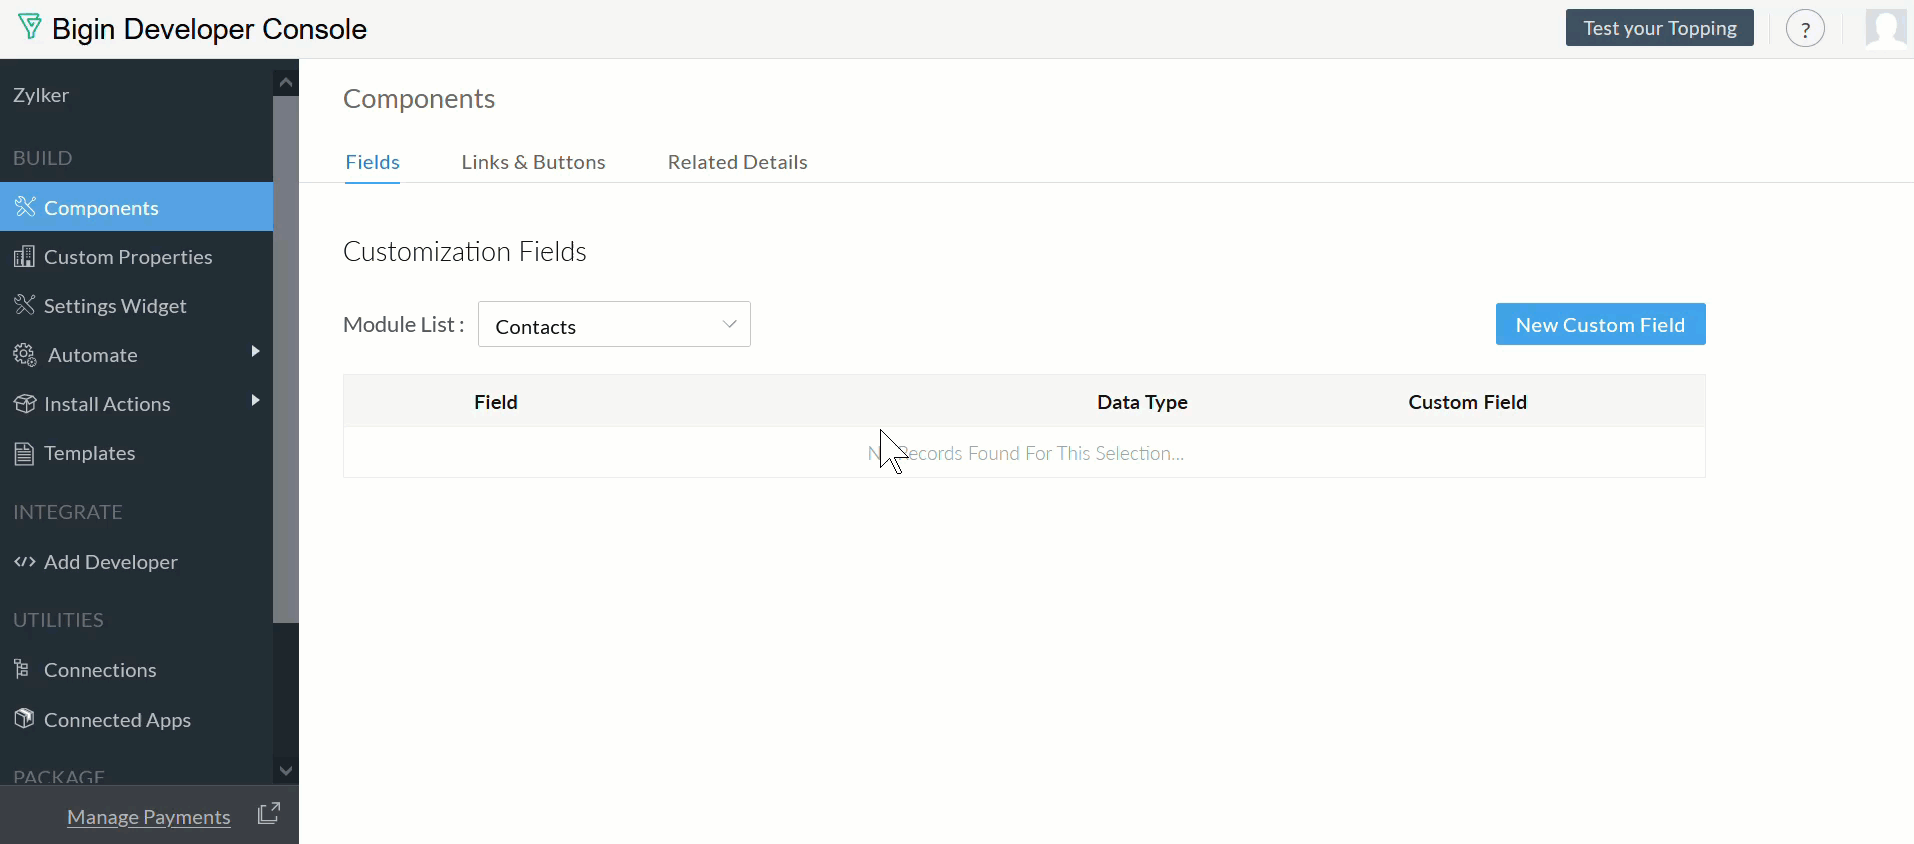Click the sidebar scrollbar thumb
Screen dimensions: 1914x844
[286, 360]
